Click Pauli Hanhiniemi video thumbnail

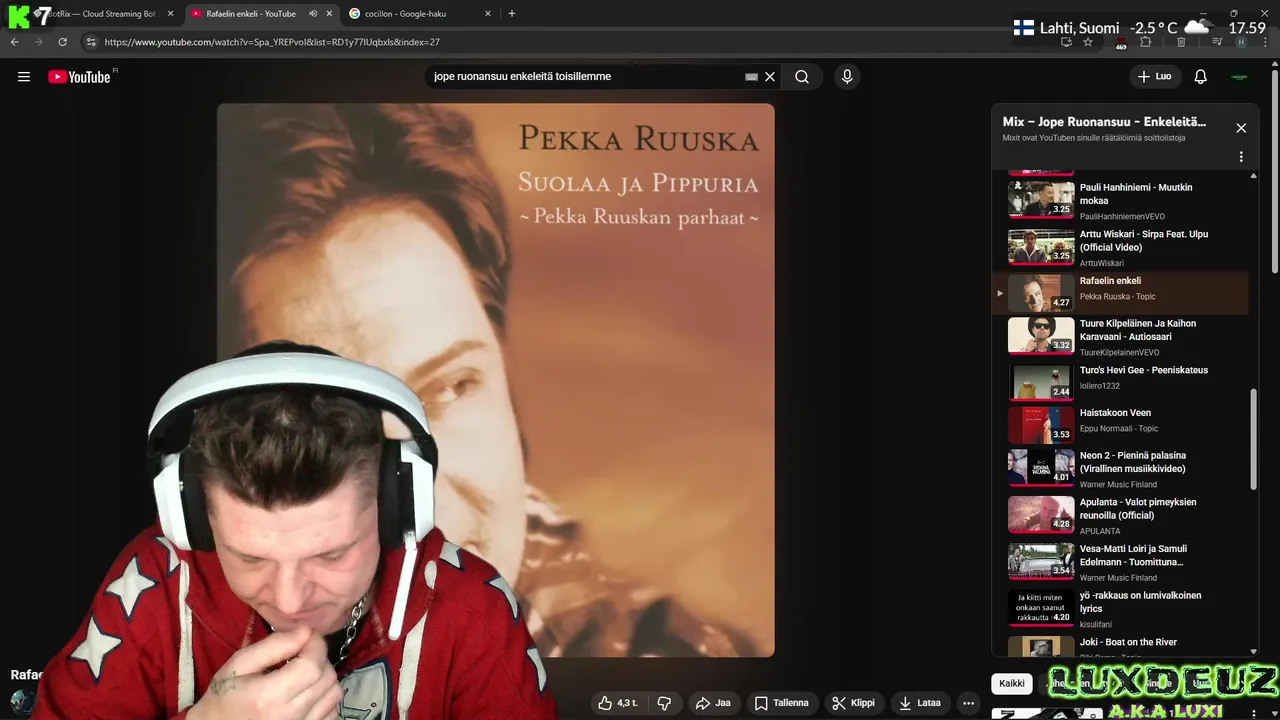coord(1041,199)
